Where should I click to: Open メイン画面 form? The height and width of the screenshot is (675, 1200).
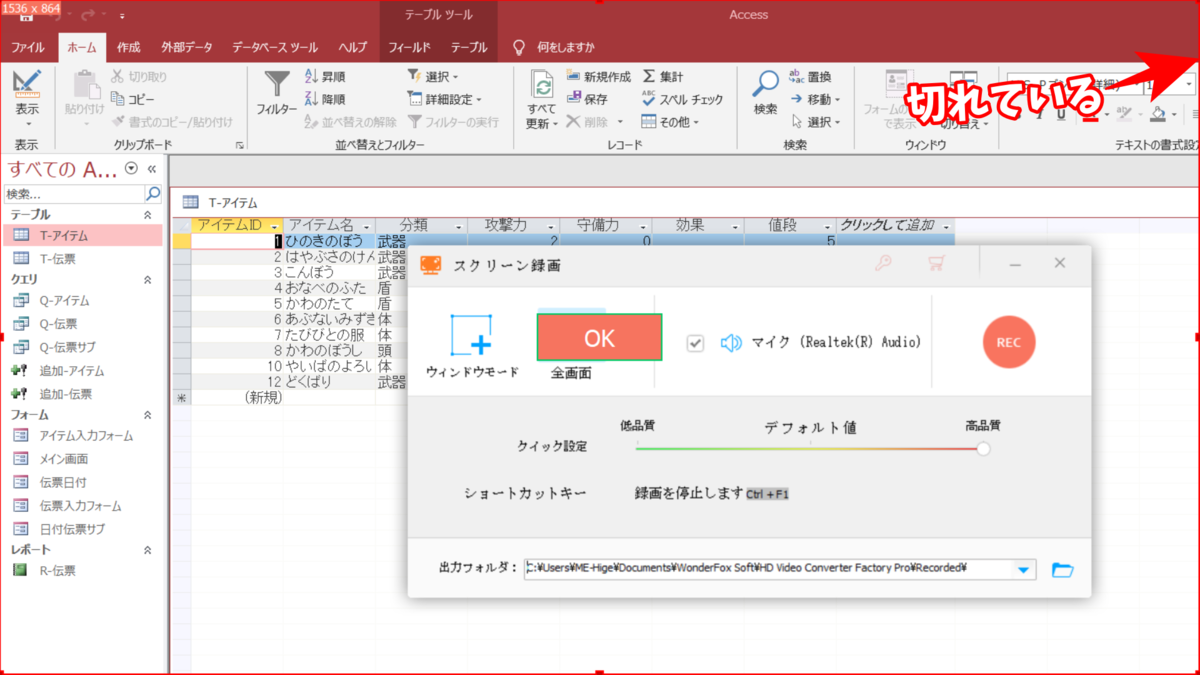[x=64, y=459]
